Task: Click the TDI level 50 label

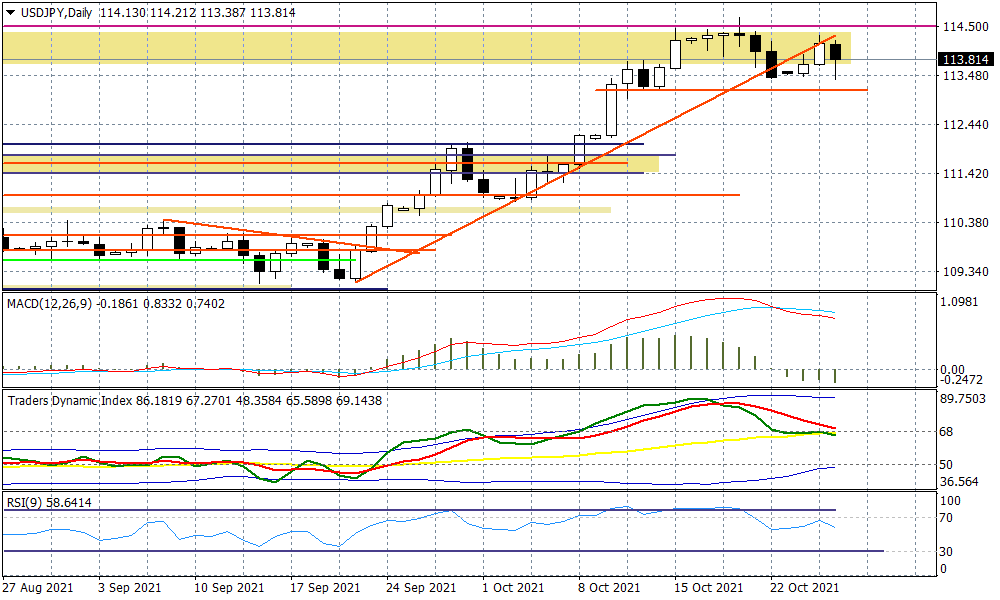Action: click(x=946, y=465)
